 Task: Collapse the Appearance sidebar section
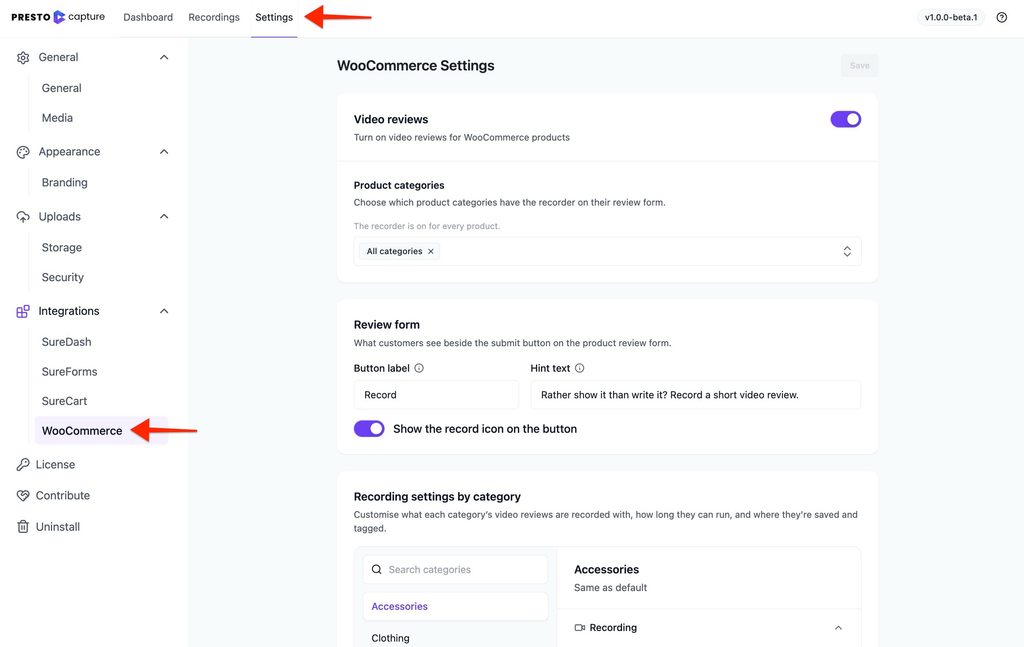(164, 152)
